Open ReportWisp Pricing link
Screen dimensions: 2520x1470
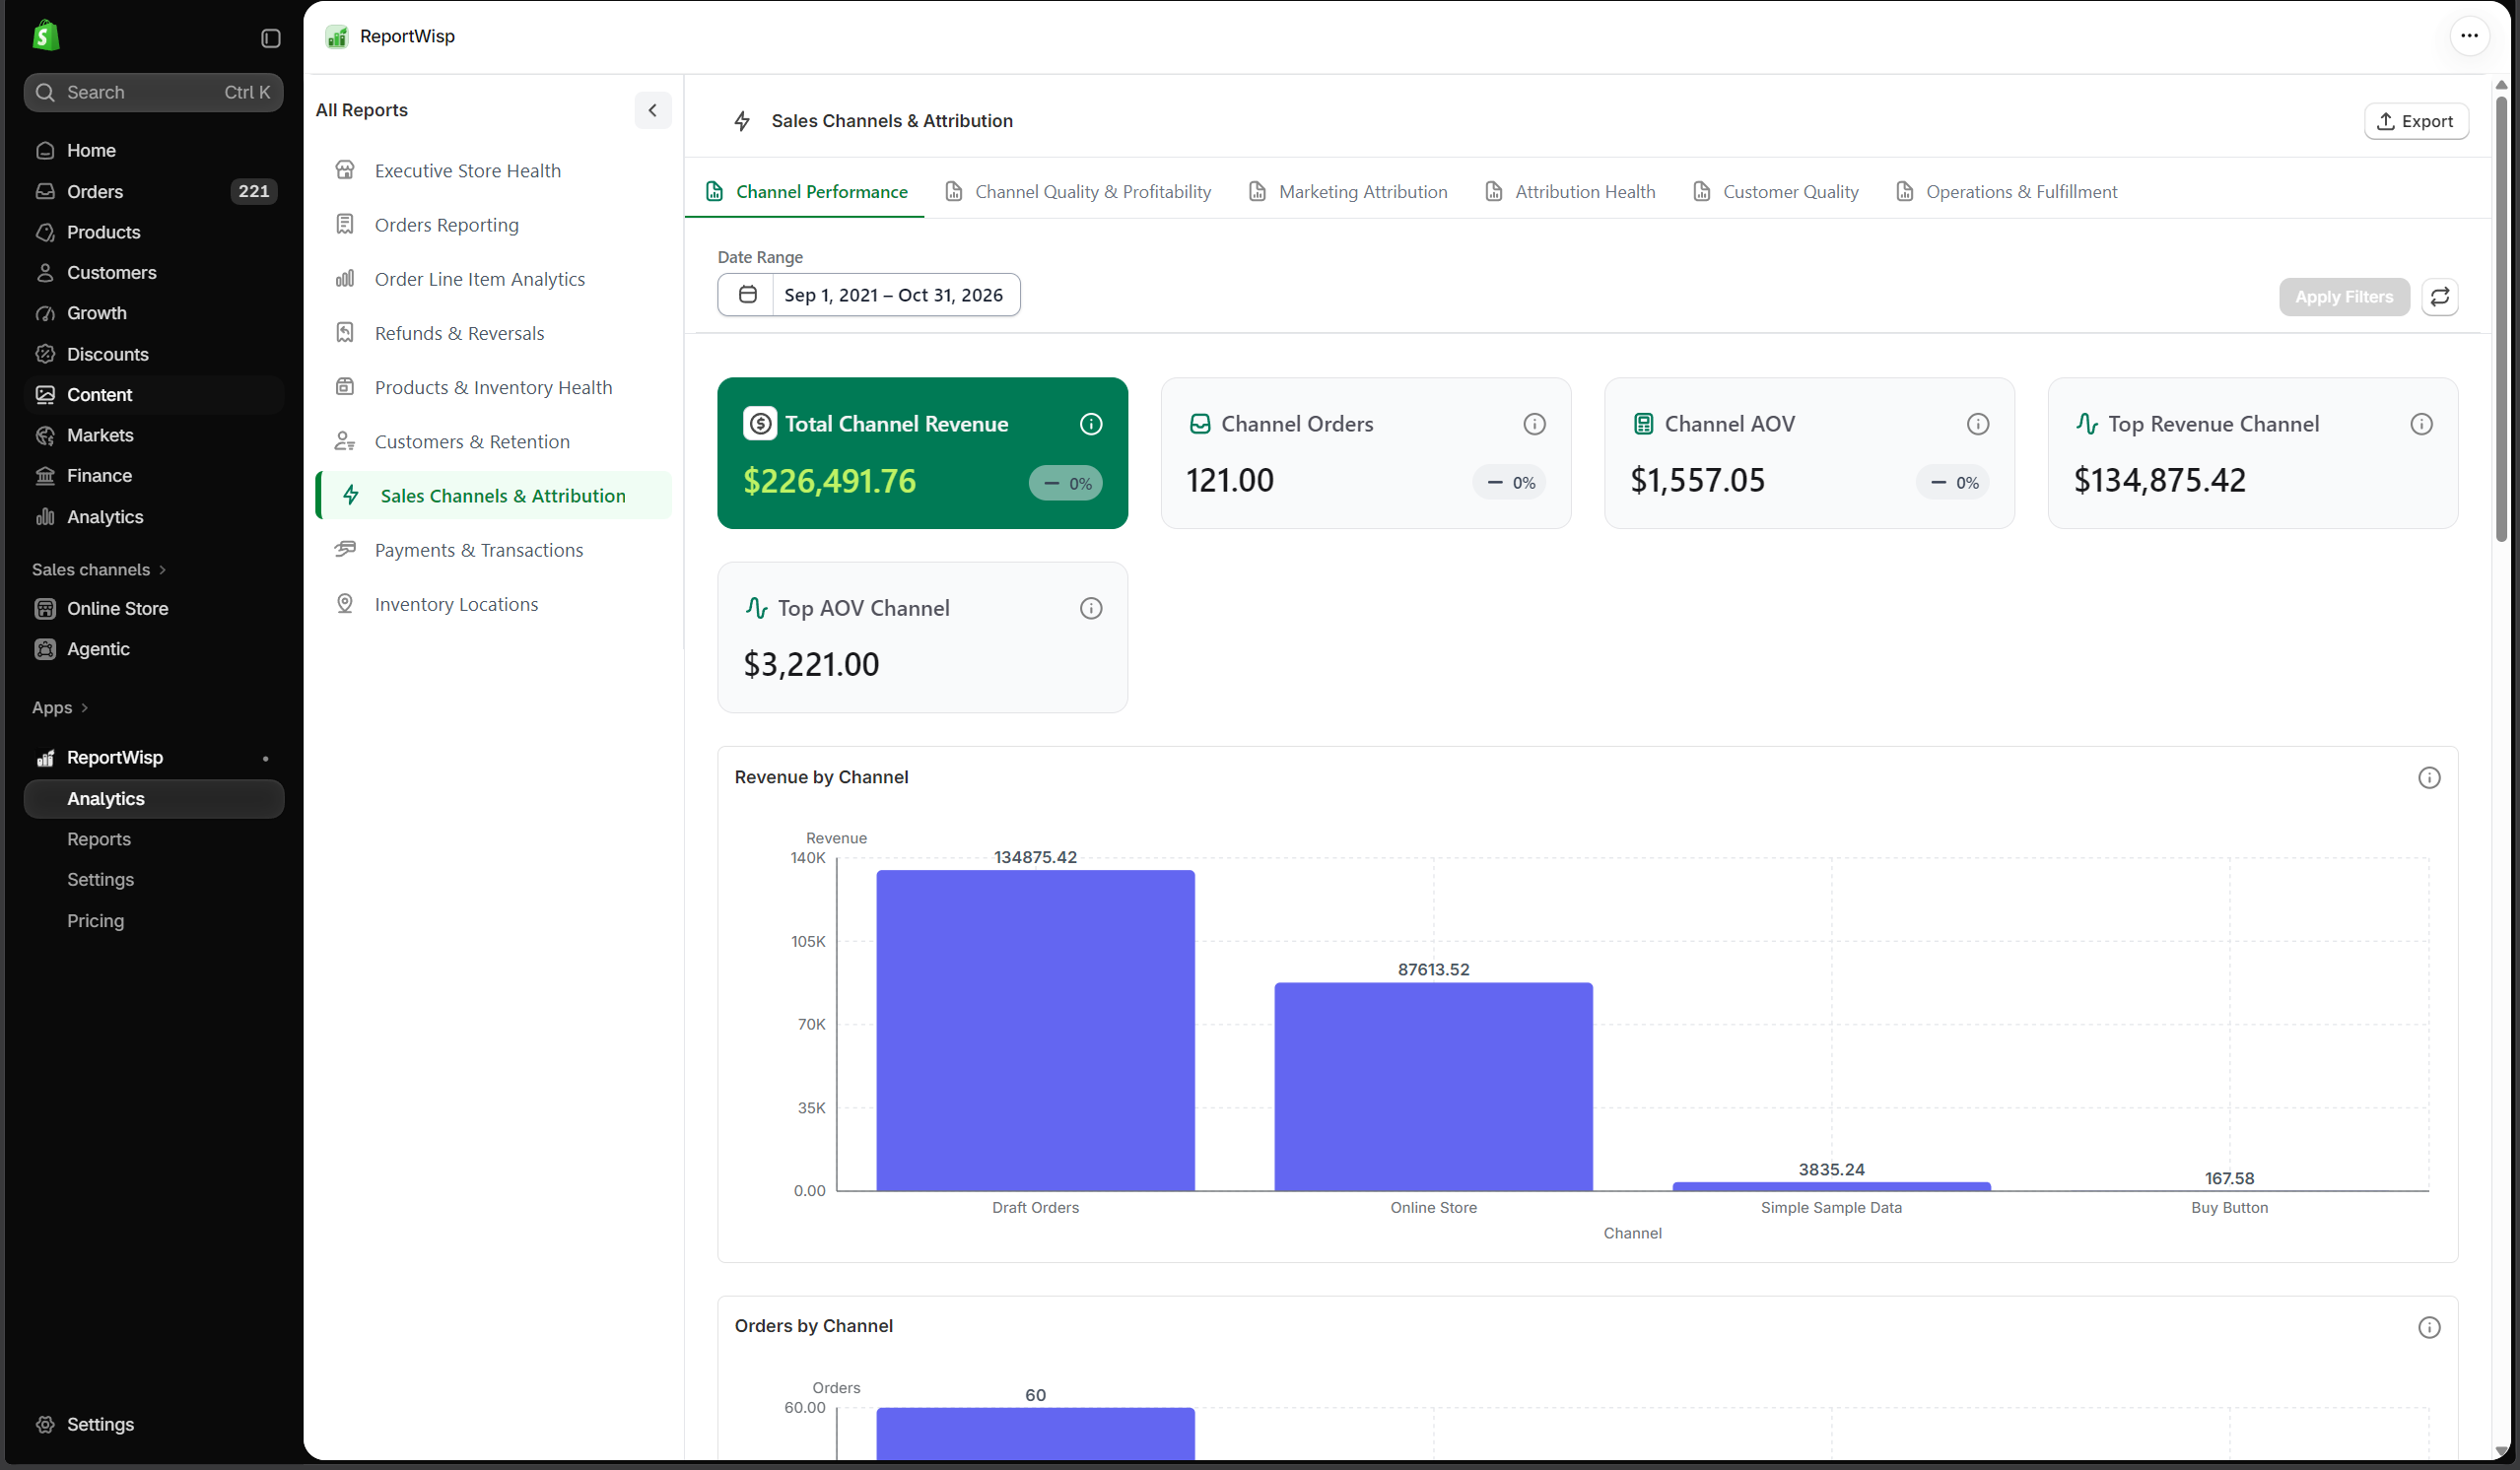(96, 920)
